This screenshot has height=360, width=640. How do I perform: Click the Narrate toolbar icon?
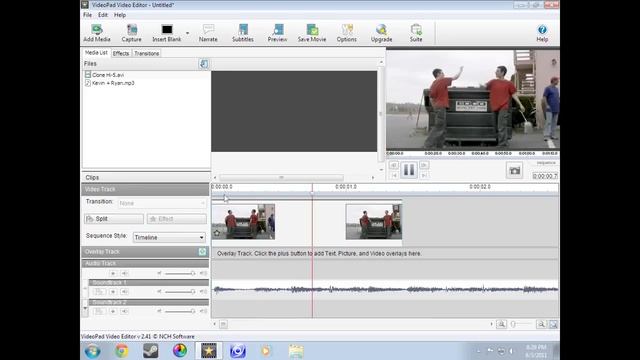pyautogui.click(x=208, y=33)
